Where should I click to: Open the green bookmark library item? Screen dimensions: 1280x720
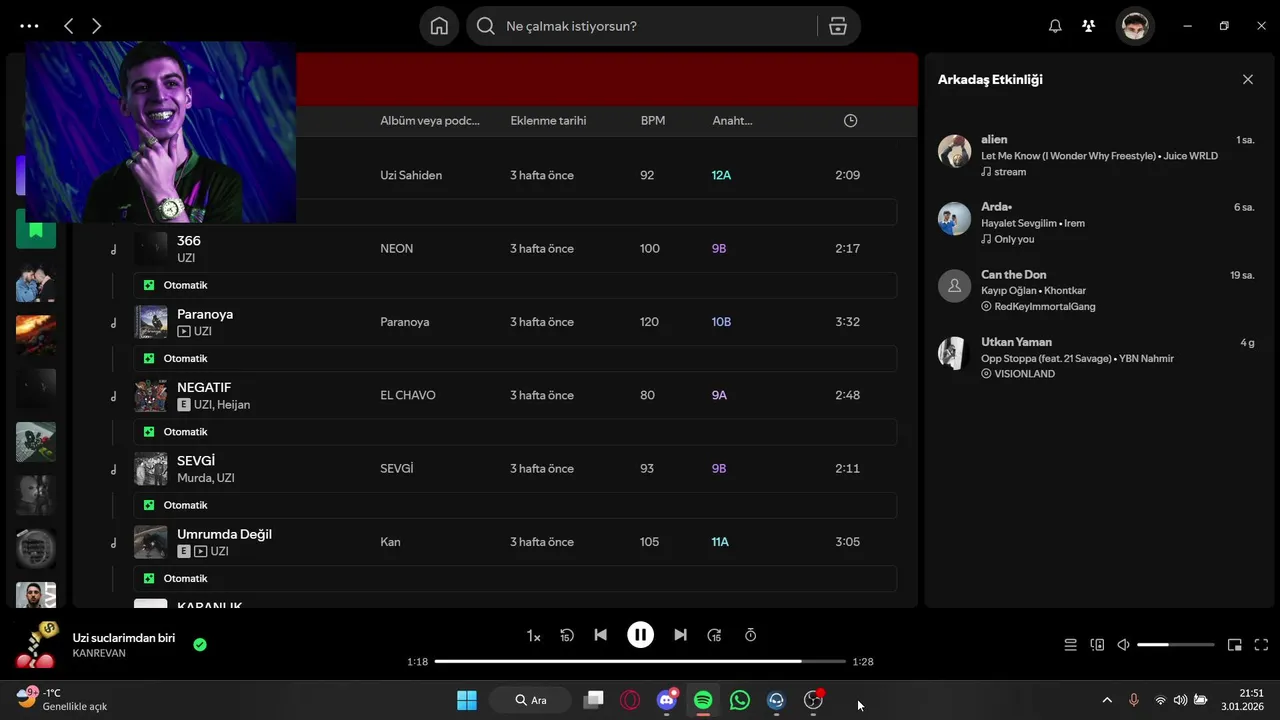coord(36,229)
